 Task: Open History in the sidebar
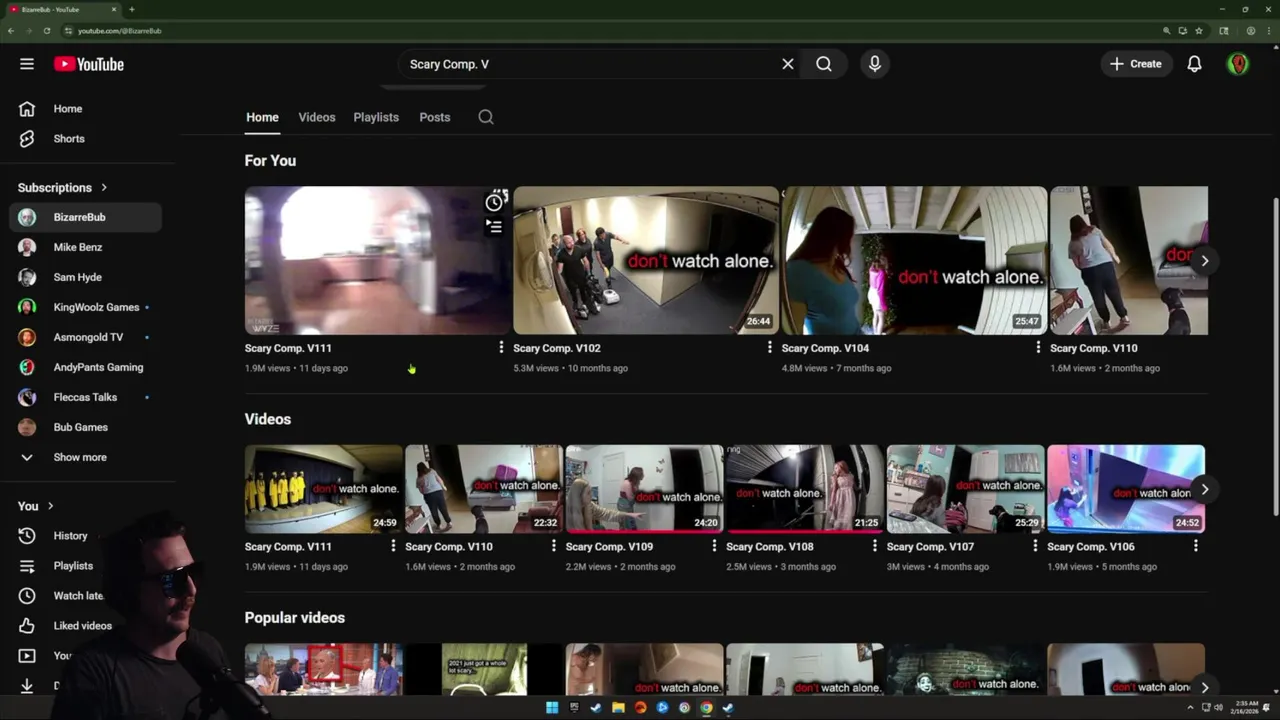tap(85, 536)
